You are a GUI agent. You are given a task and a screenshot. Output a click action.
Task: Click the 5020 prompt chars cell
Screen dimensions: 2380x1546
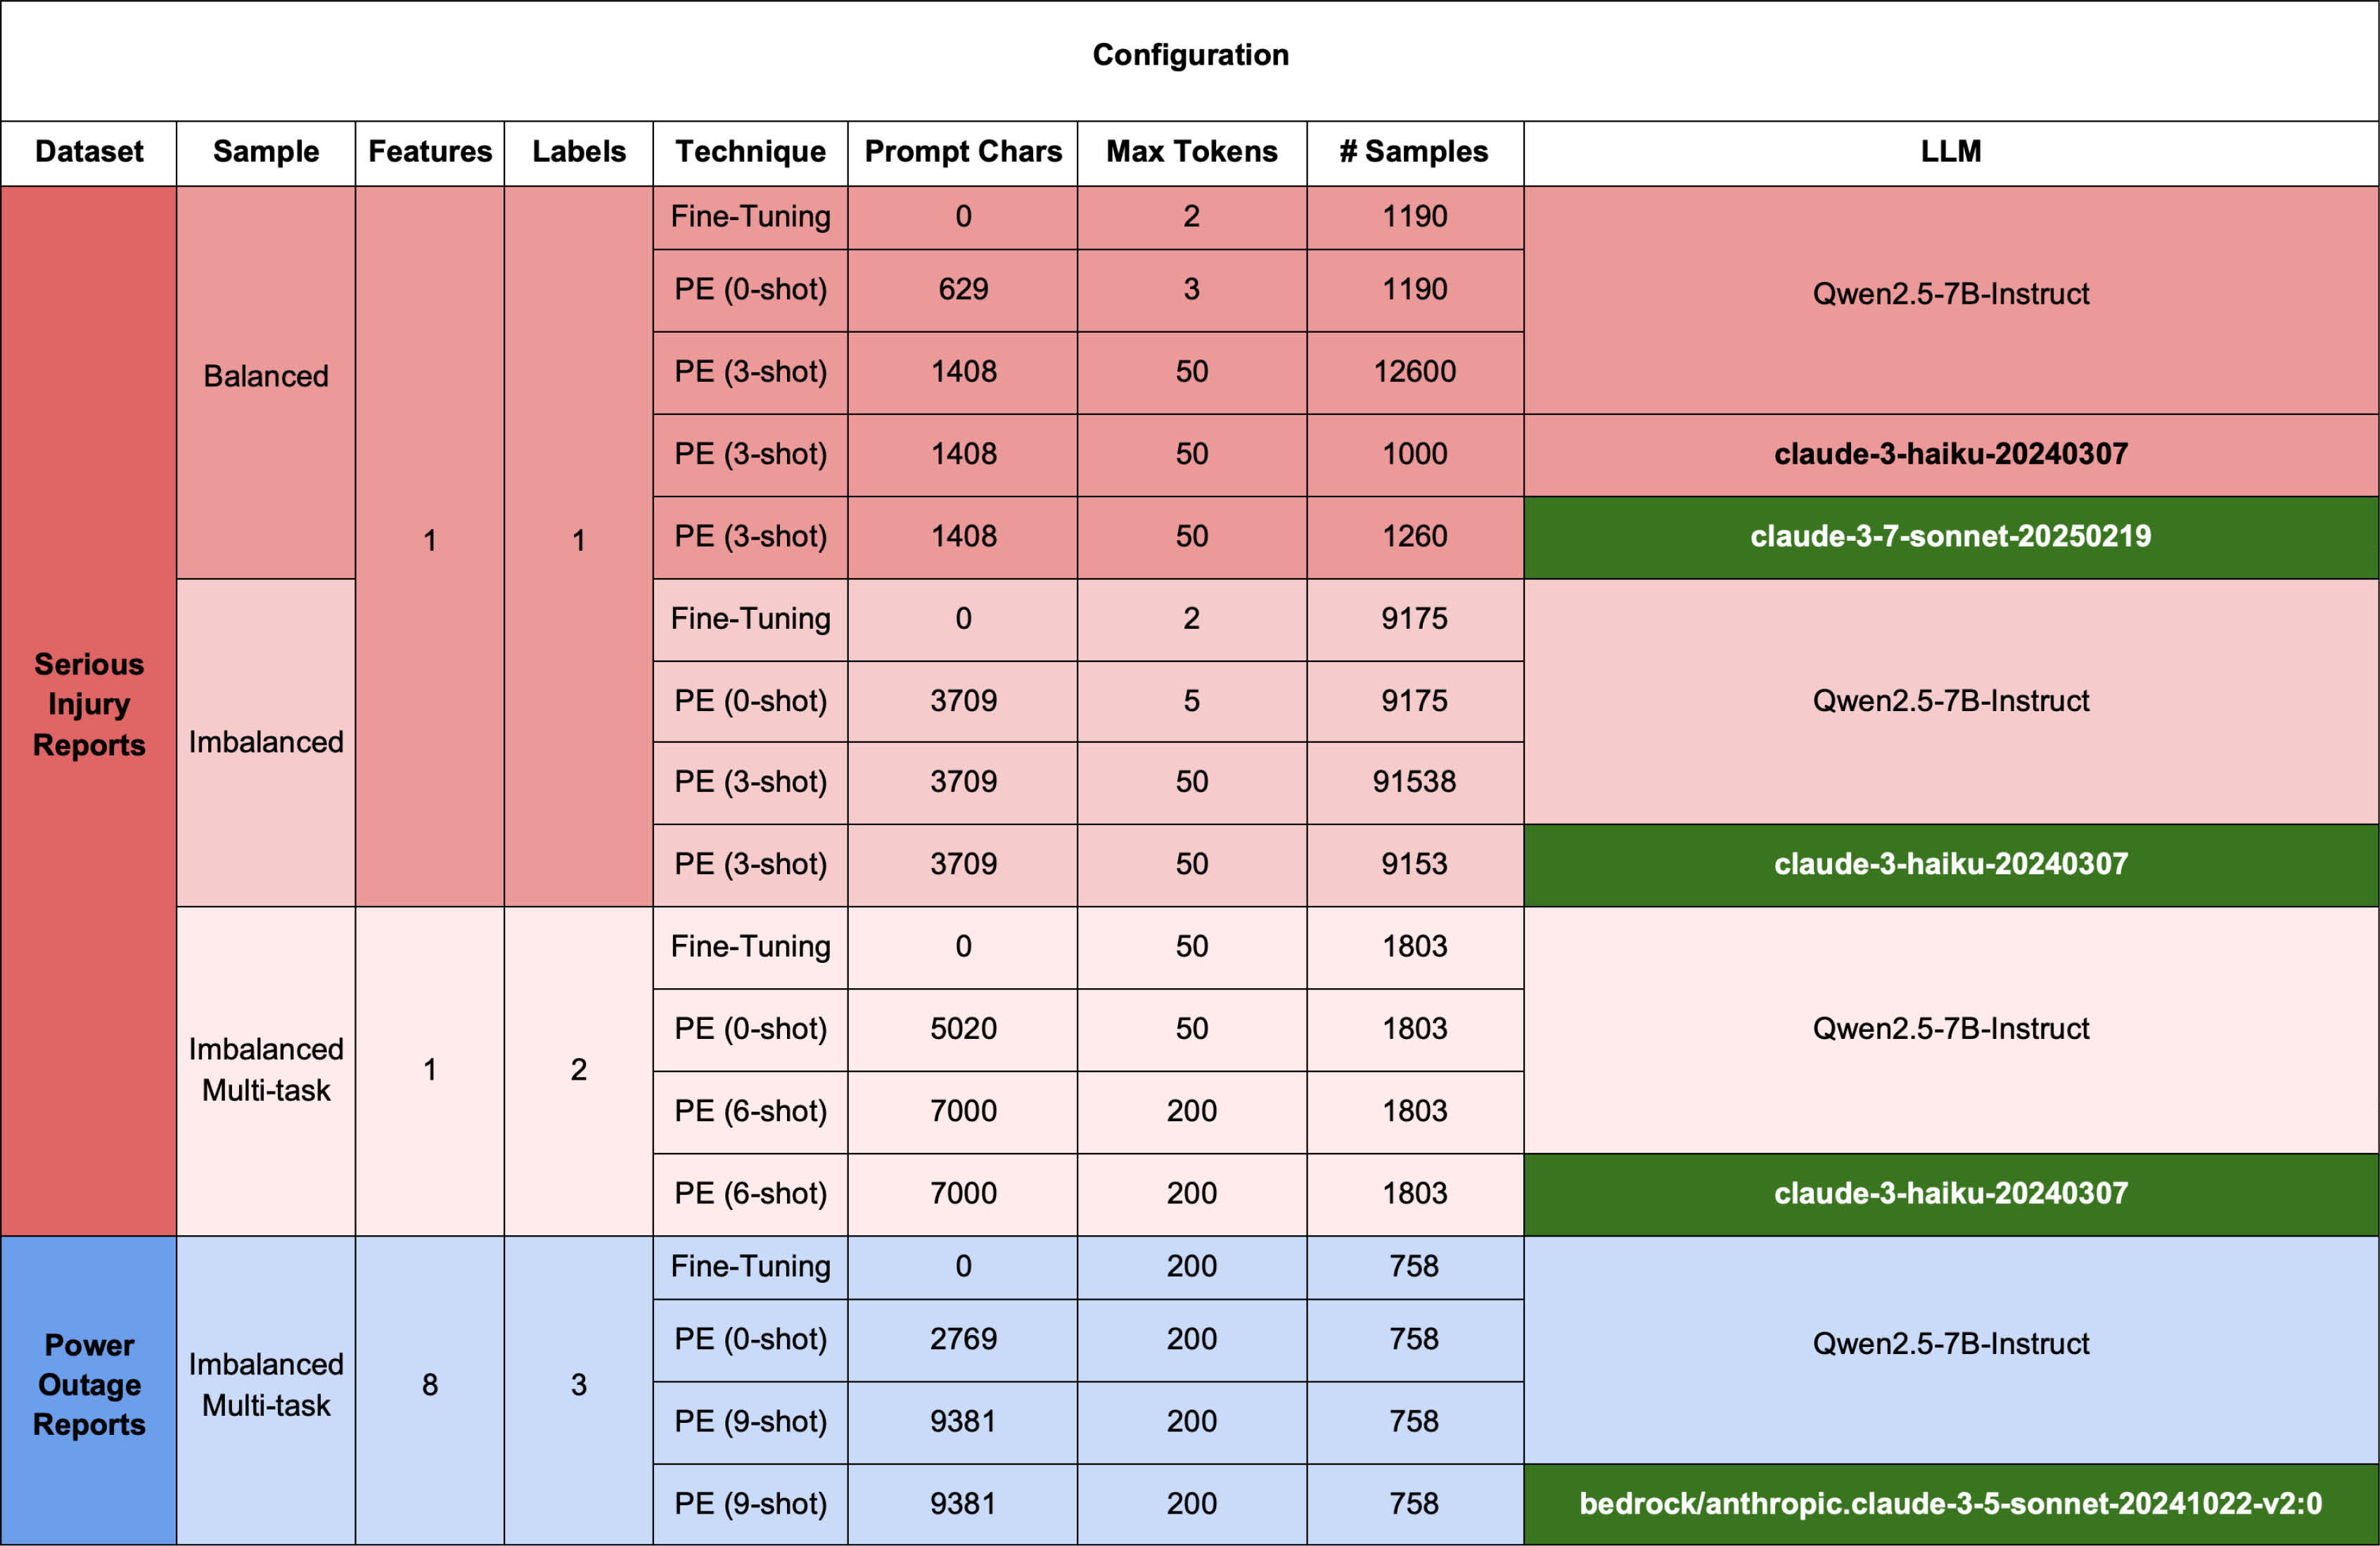point(963,1028)
